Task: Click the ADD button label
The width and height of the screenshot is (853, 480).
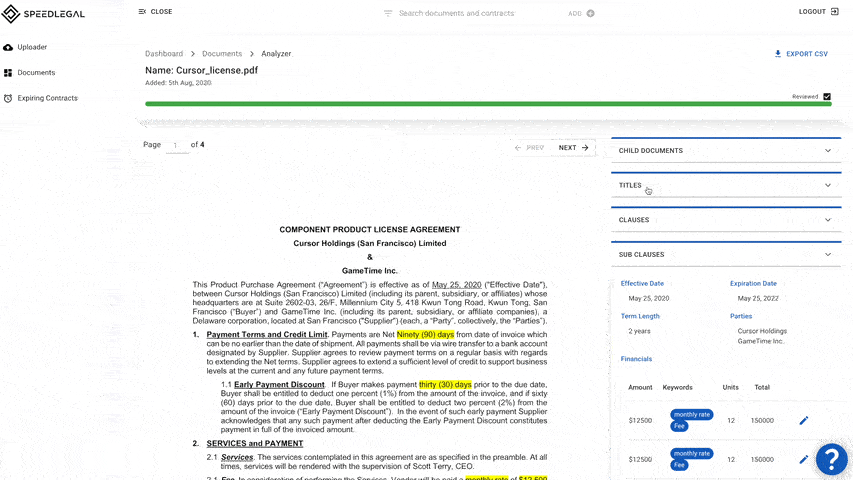Action: (x=574, y=13)
